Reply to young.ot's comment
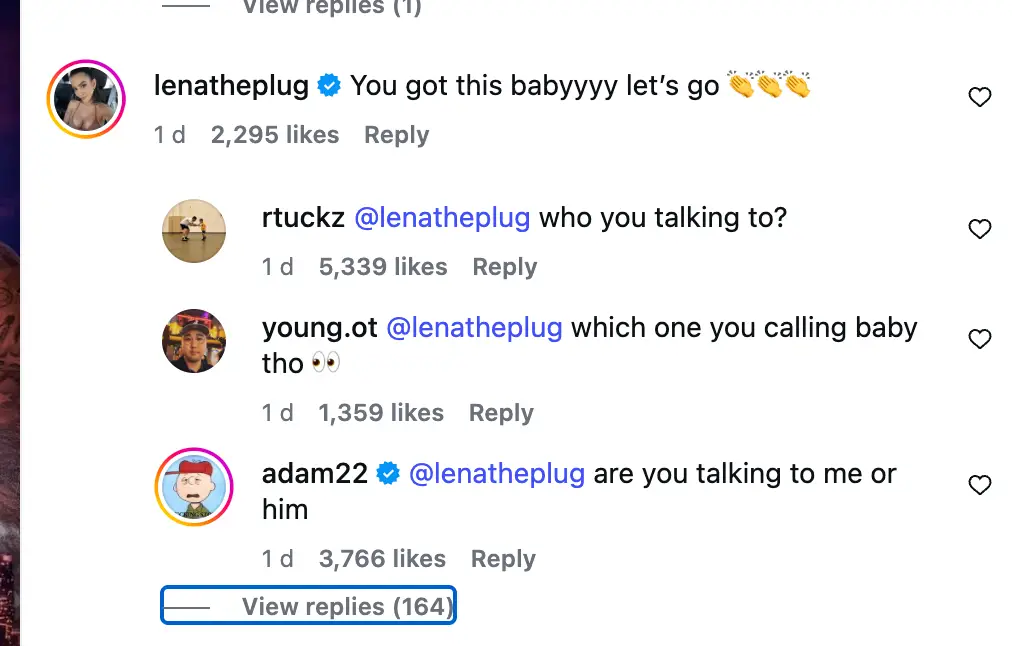1012x646 pixels. click(501, 413)
